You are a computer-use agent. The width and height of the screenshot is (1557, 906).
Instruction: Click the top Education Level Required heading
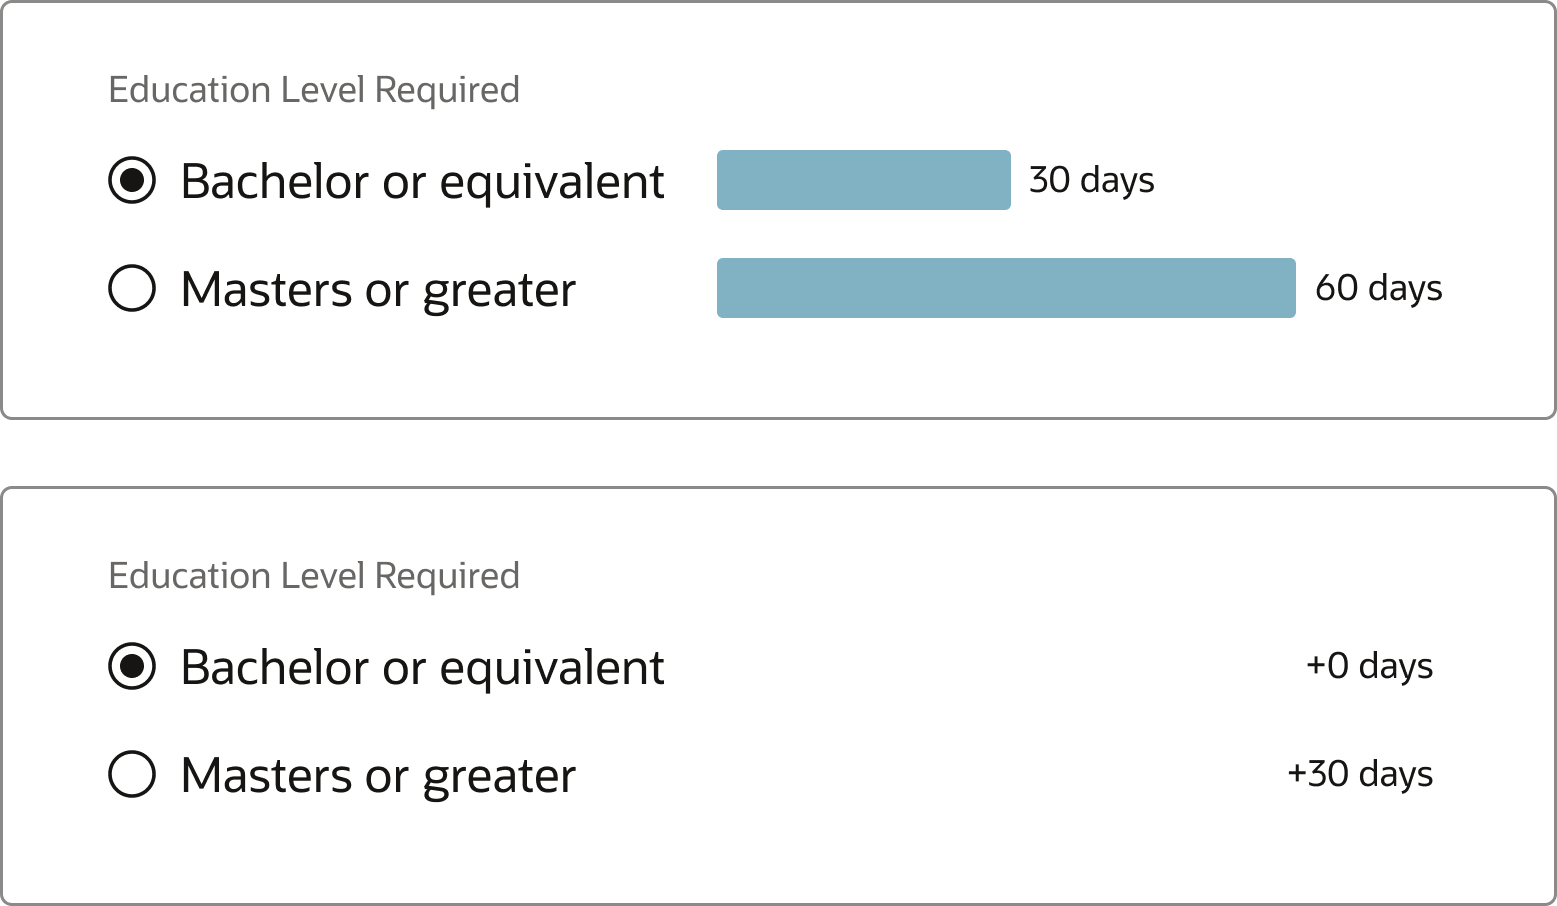(314, 90)
